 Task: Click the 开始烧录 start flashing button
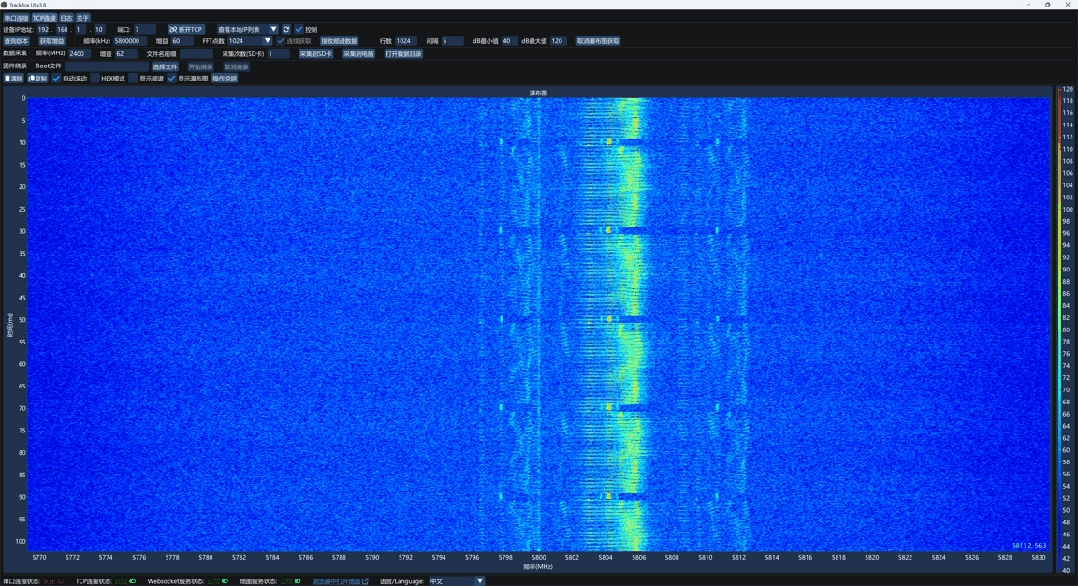pyautogui.click(x=200, y=67)
